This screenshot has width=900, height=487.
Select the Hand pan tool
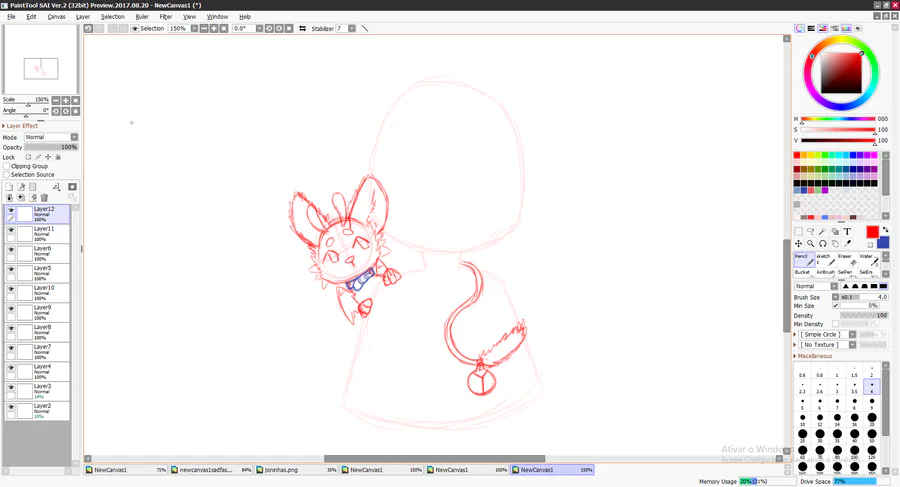835,244
